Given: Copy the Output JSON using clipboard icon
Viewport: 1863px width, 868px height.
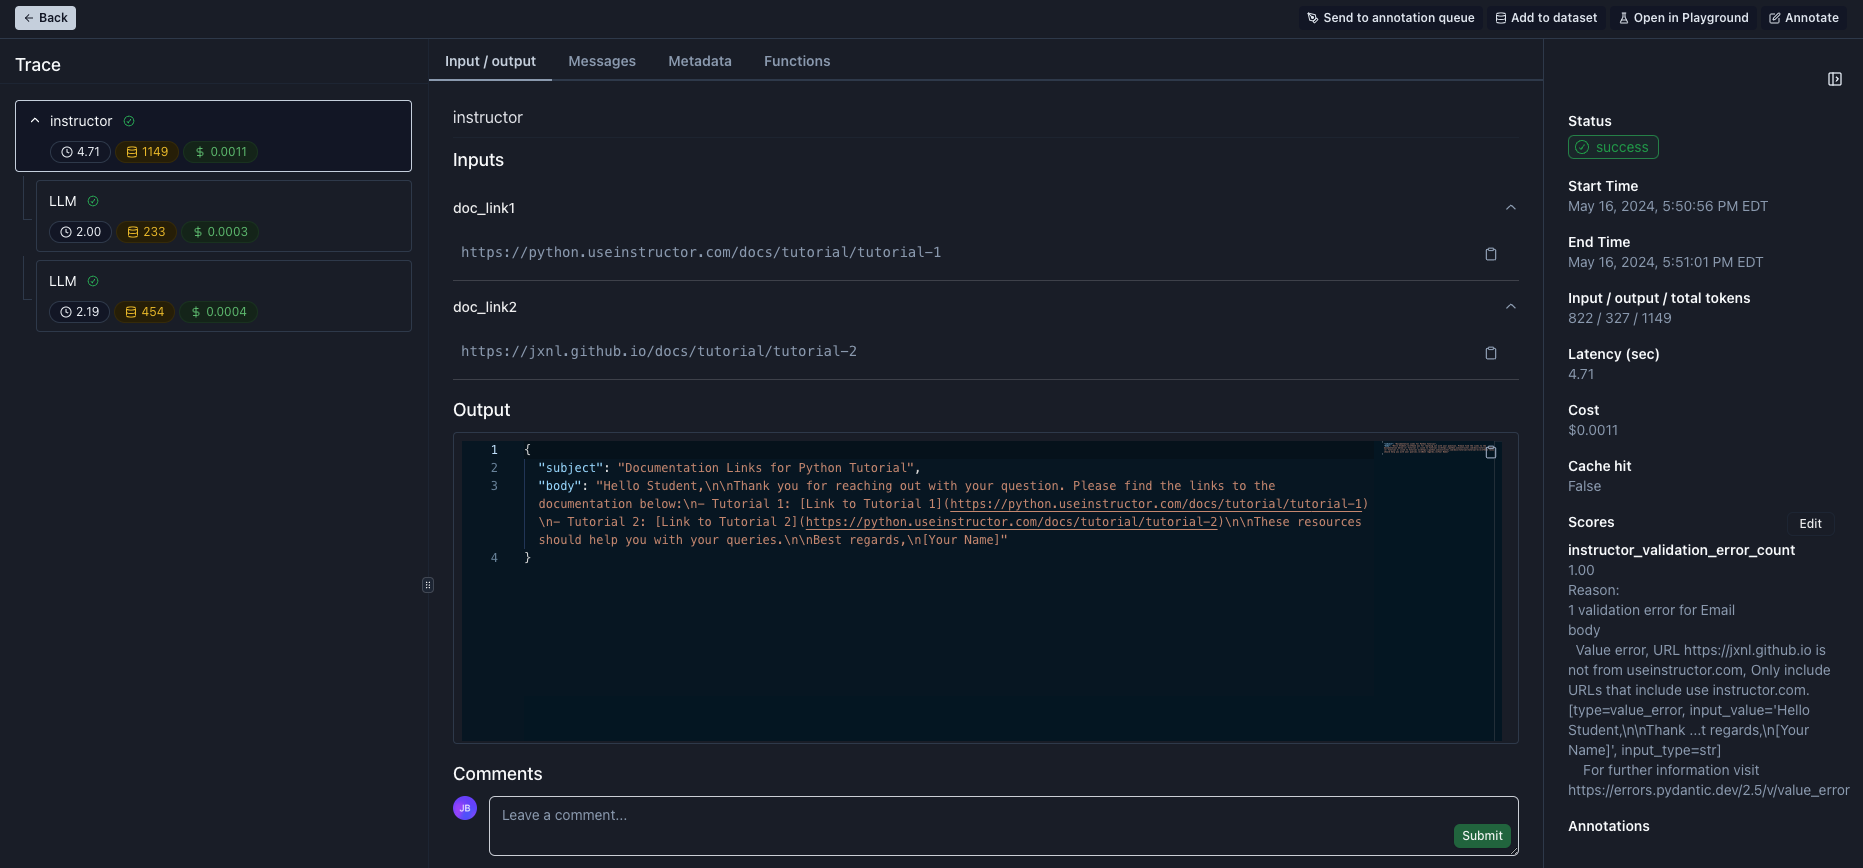Looking at the screenshot, I should point(1490,452).
